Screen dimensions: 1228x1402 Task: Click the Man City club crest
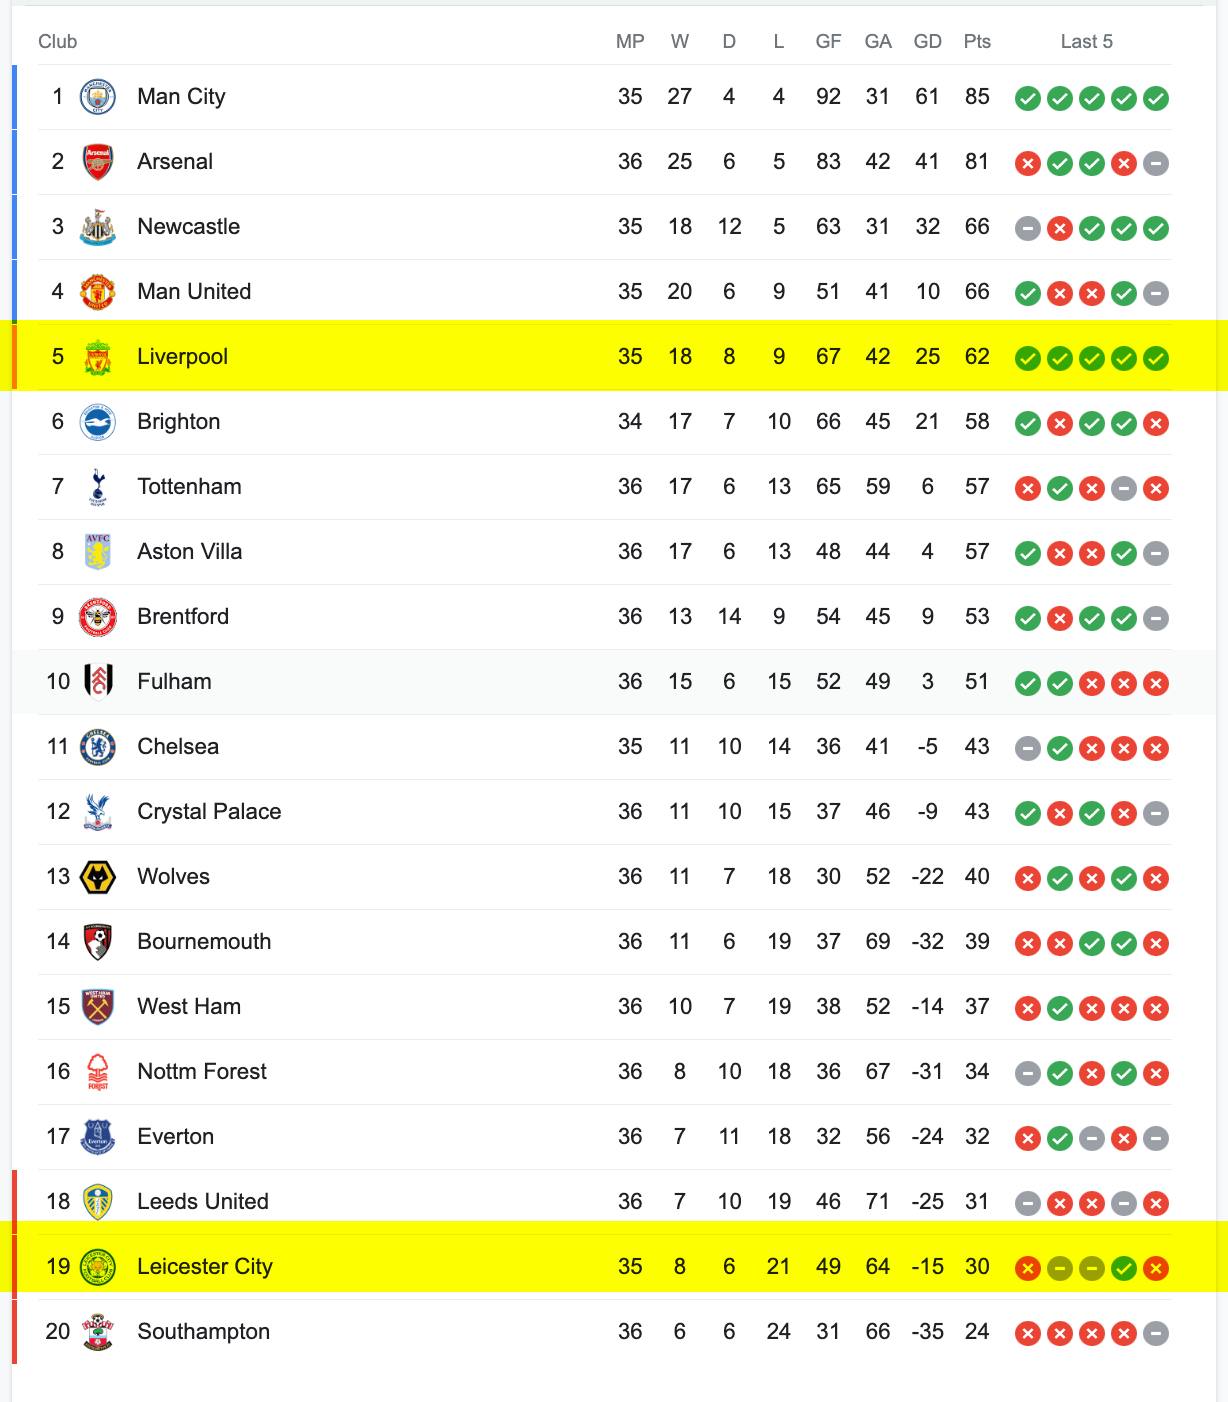click(x=98, y=97)
